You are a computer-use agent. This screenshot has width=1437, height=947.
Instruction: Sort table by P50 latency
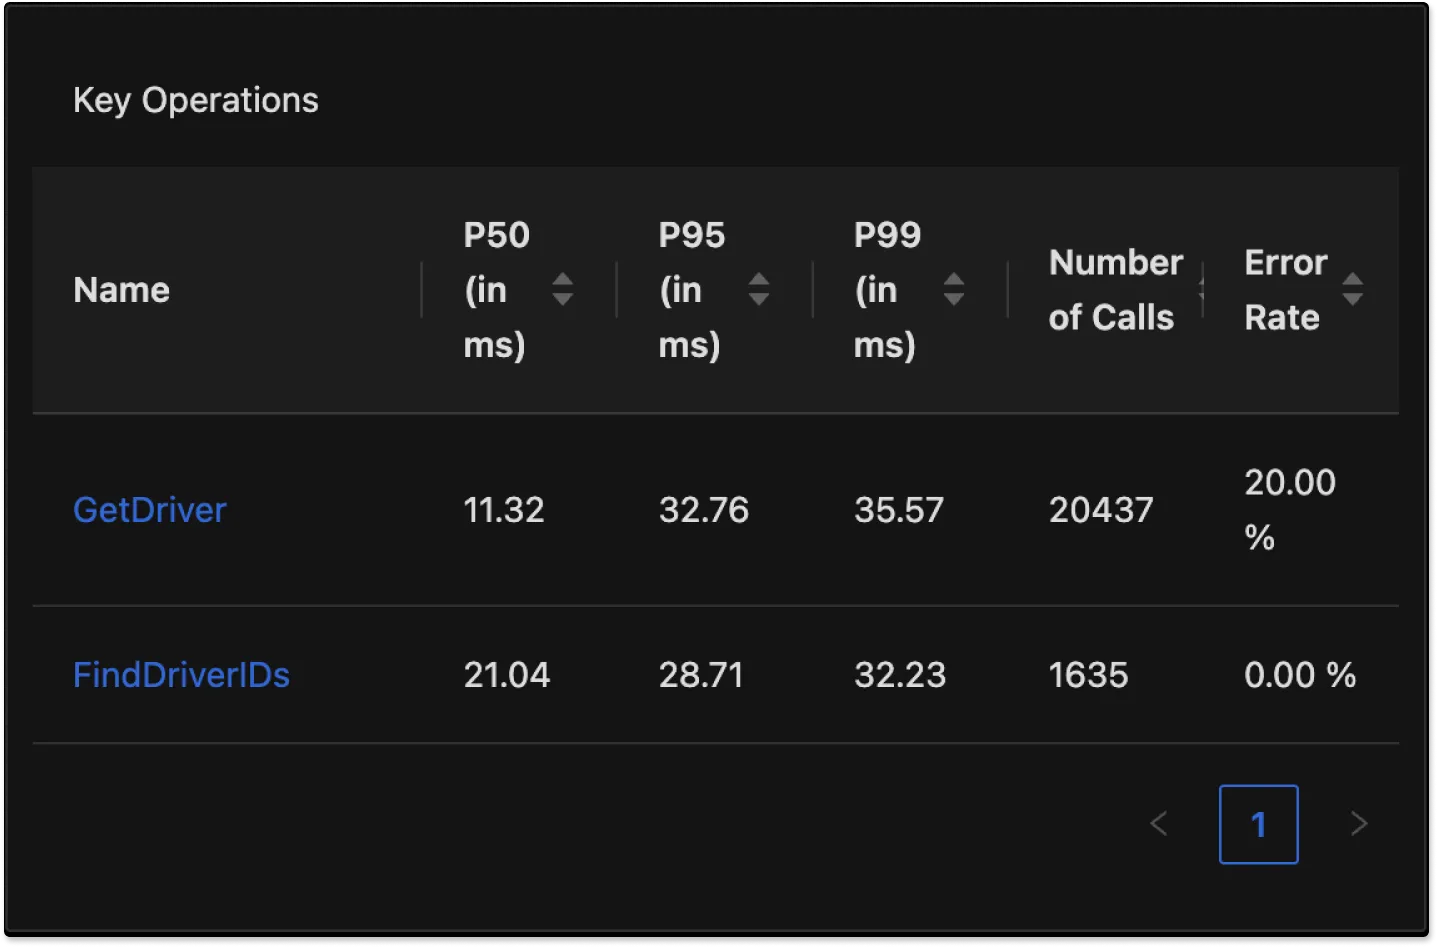click(x=562, y=290)
